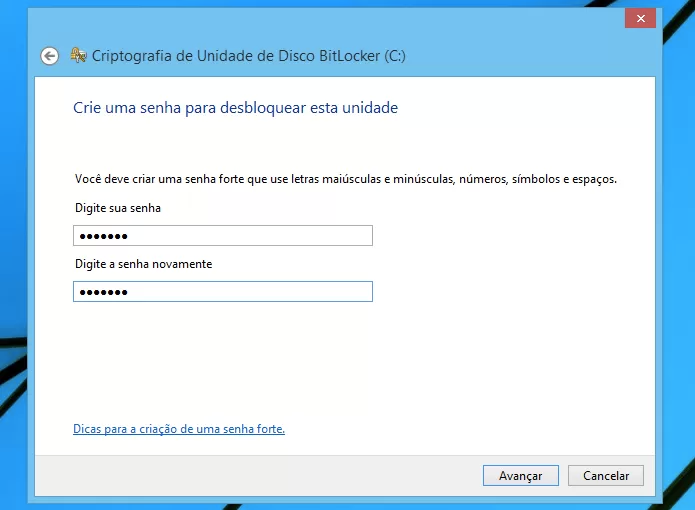Focus the 'Digite a senha novamente' field

(223, 292)
